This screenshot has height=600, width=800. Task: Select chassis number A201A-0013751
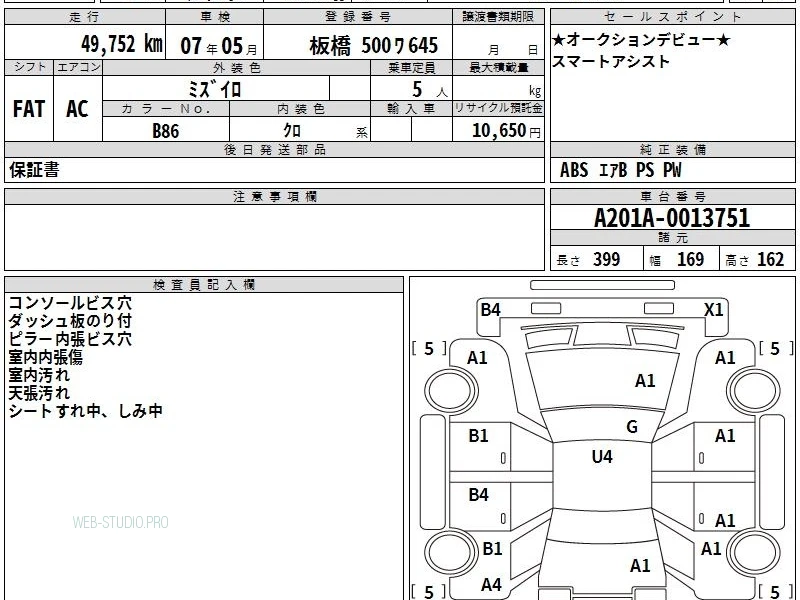point(672,218)
